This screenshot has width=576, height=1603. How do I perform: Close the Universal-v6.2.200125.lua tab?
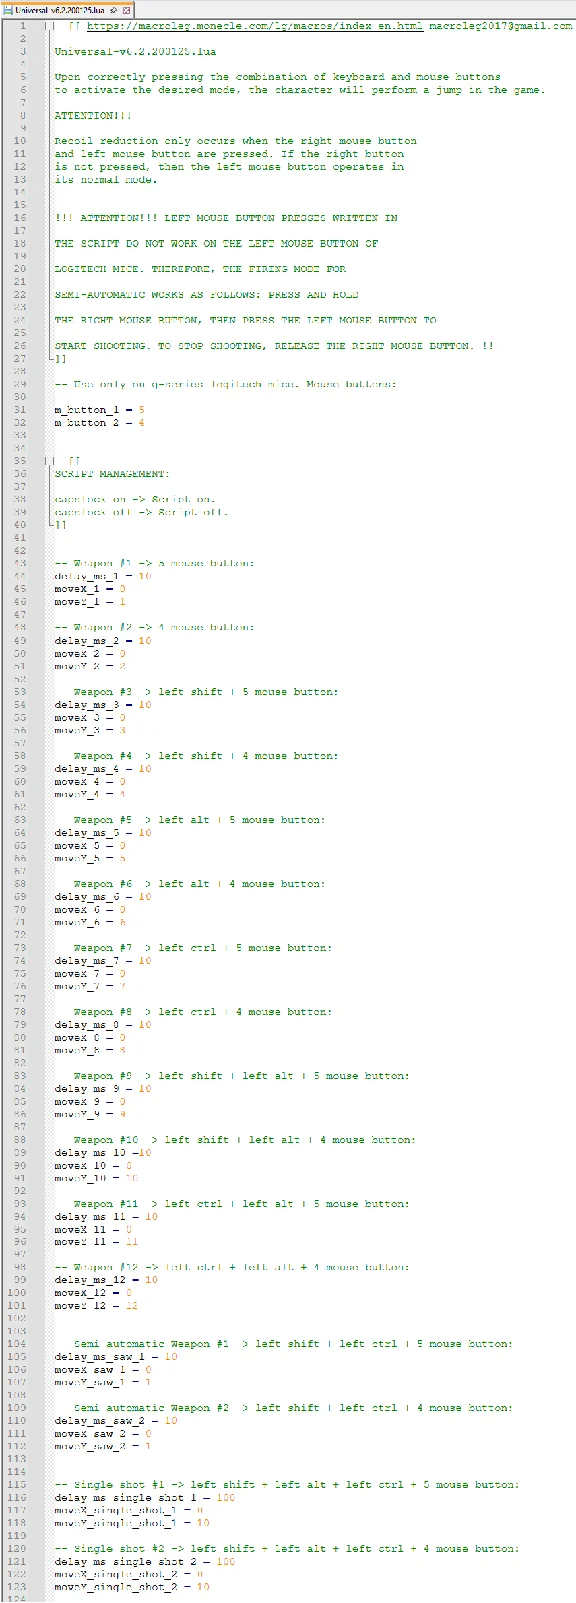pos(127,9)
